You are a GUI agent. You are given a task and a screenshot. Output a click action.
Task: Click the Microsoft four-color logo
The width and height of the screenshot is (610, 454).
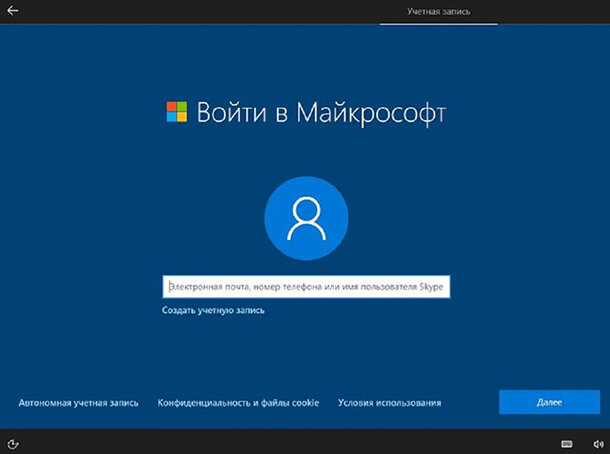[177, 112]
